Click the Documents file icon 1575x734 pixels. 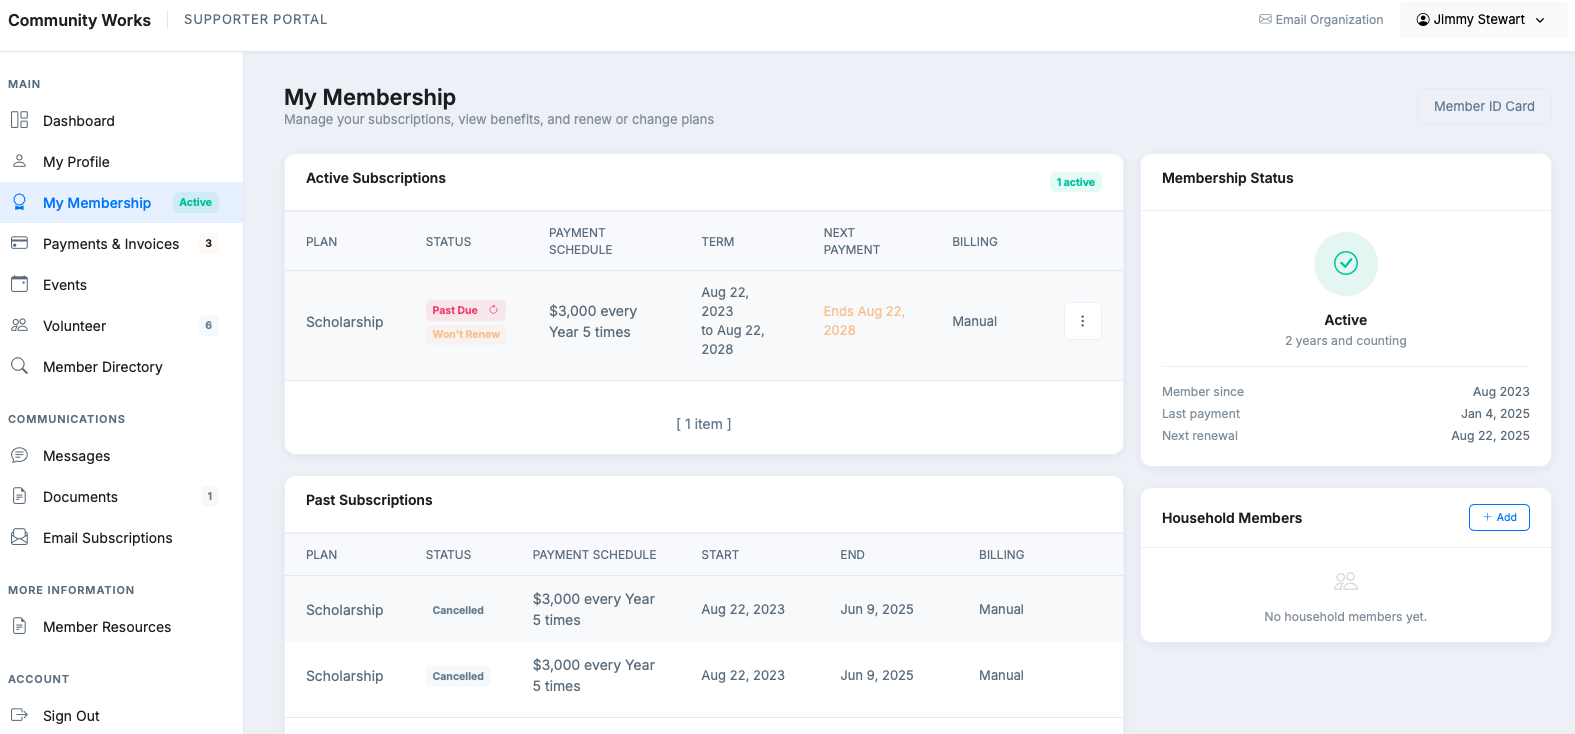pos(19,496)
